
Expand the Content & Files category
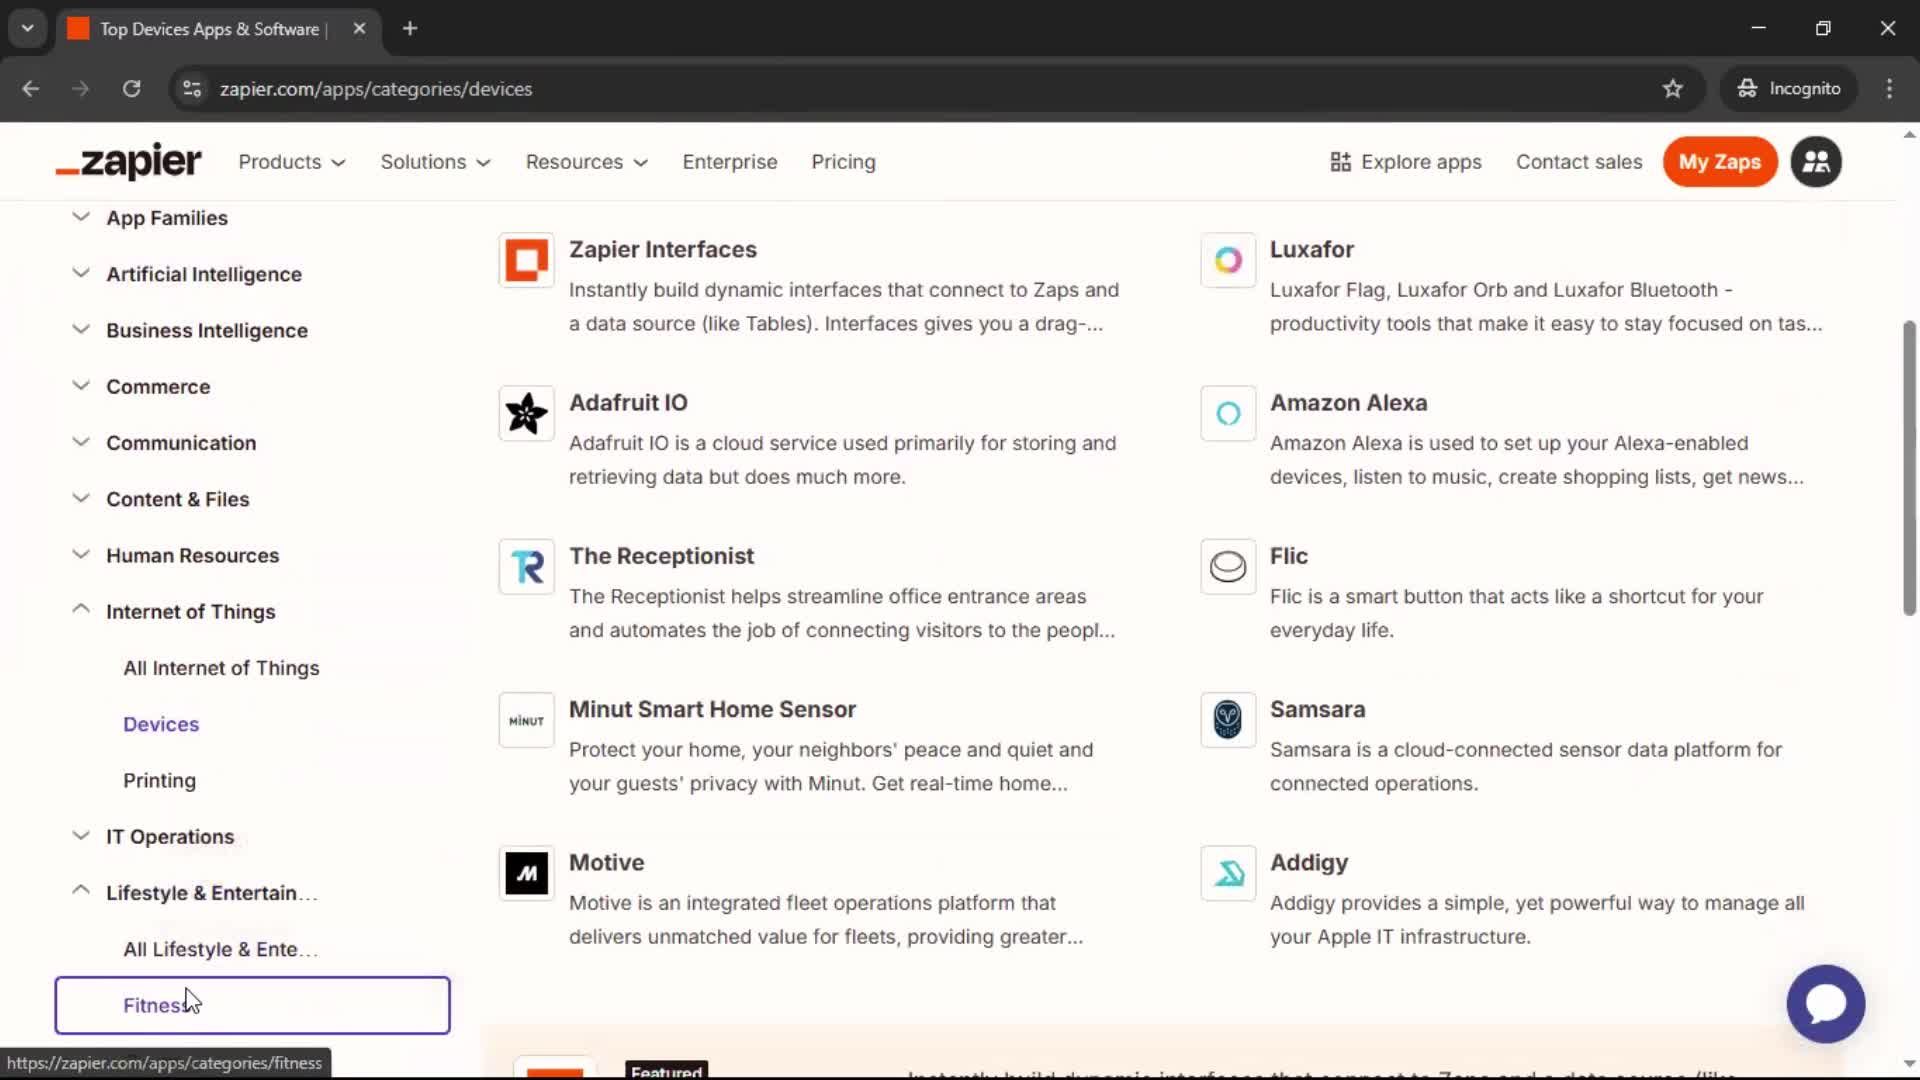point(81,498)
